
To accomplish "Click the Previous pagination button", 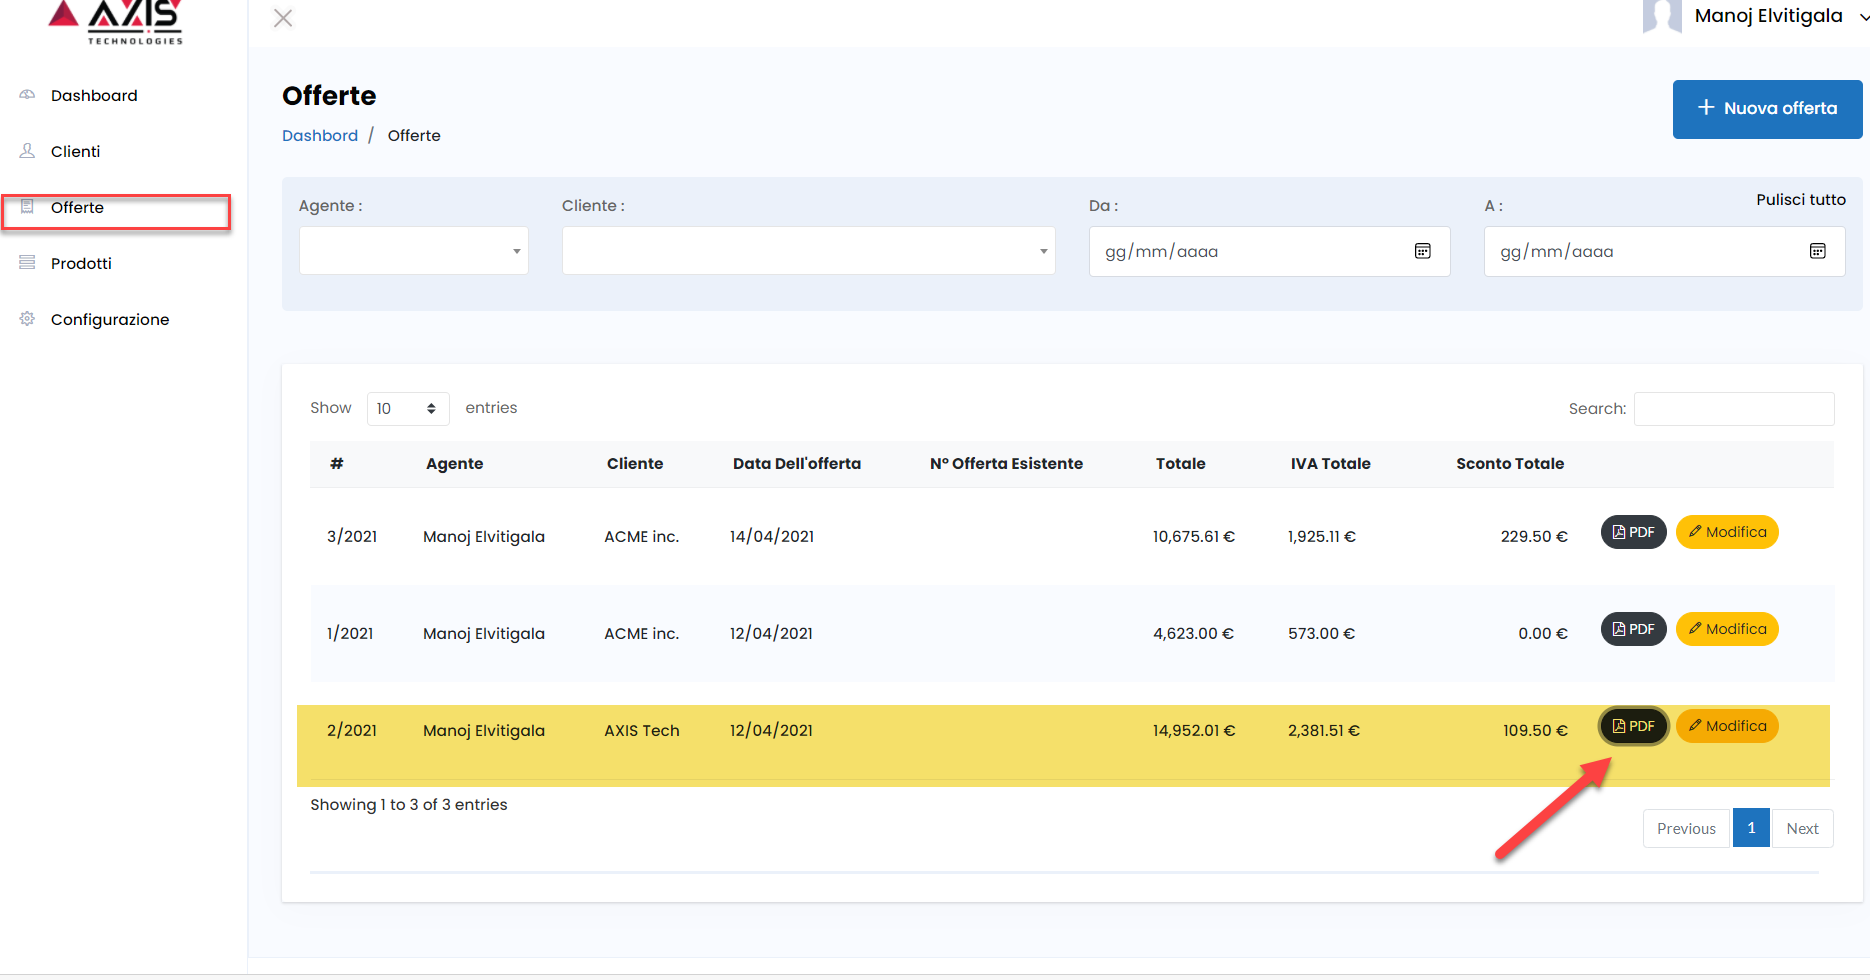I will [x=1686, y=828].
